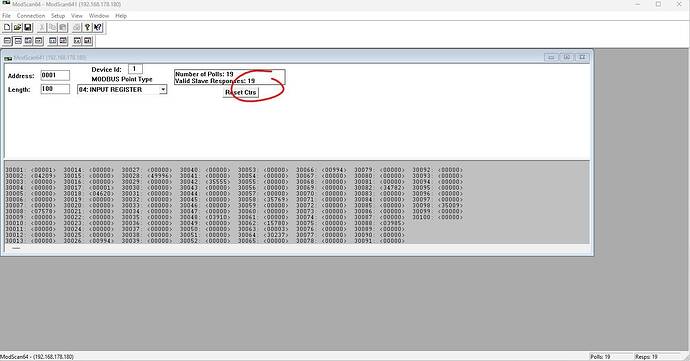
Task: Maximize the inner ModScan document window
Action: click(567, 57)
